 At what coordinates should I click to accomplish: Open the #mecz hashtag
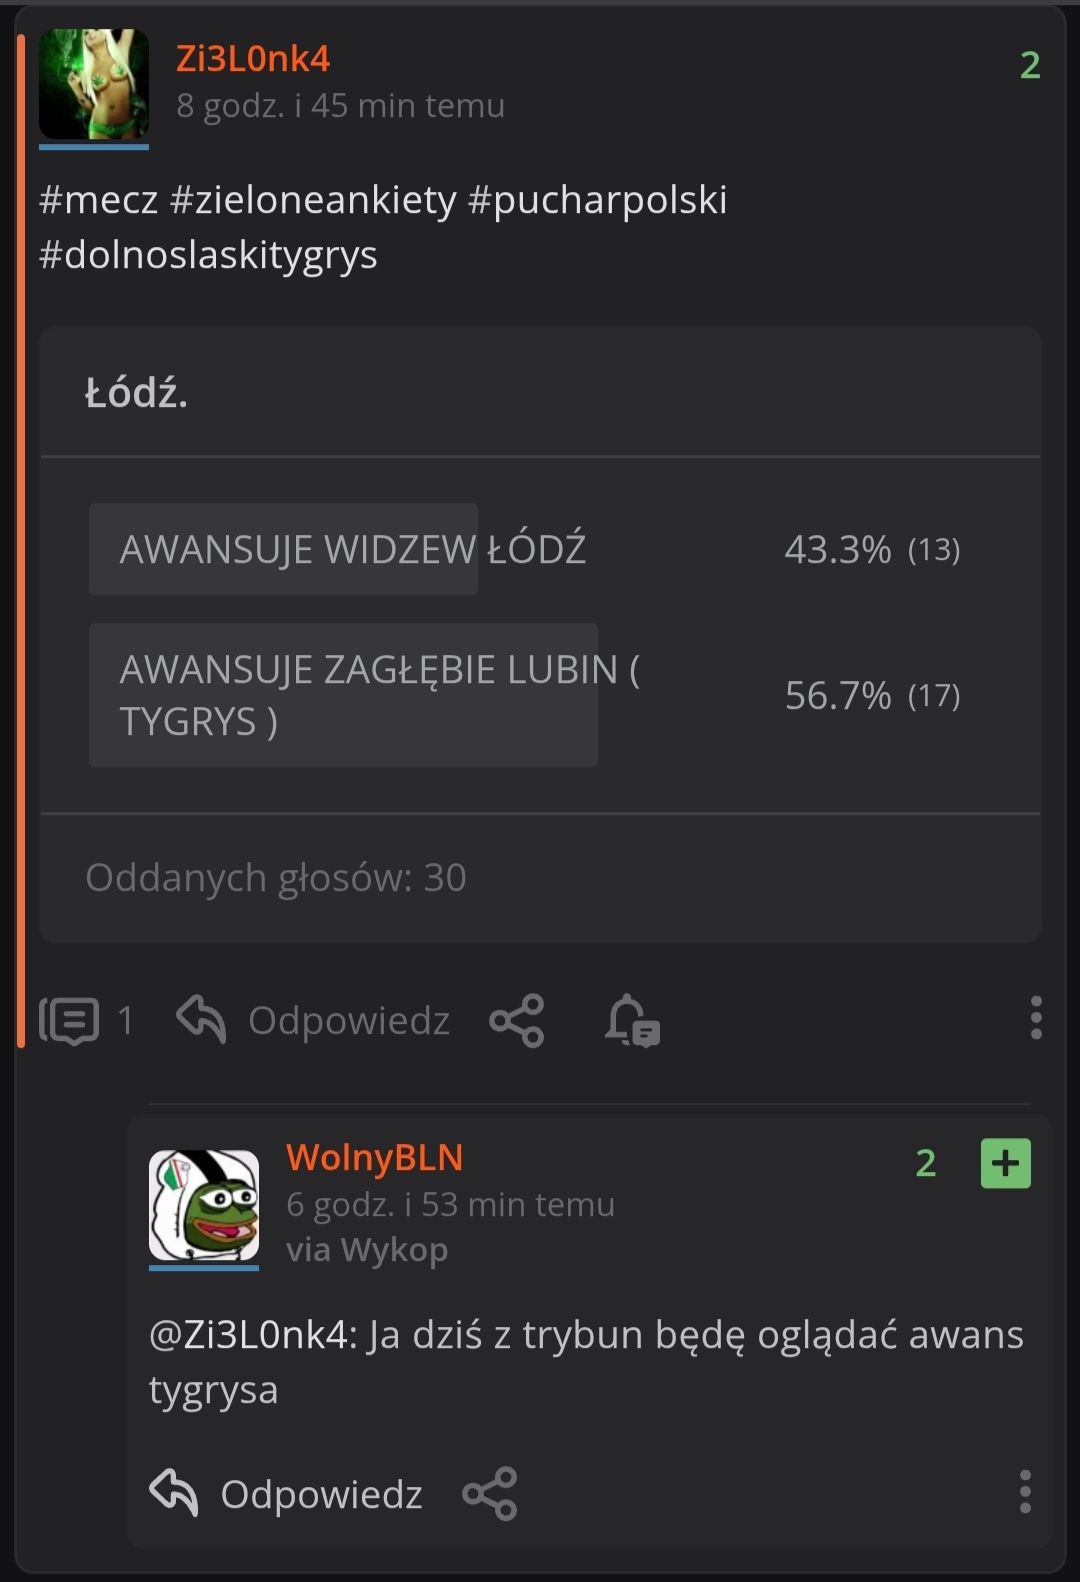(98, 200)
